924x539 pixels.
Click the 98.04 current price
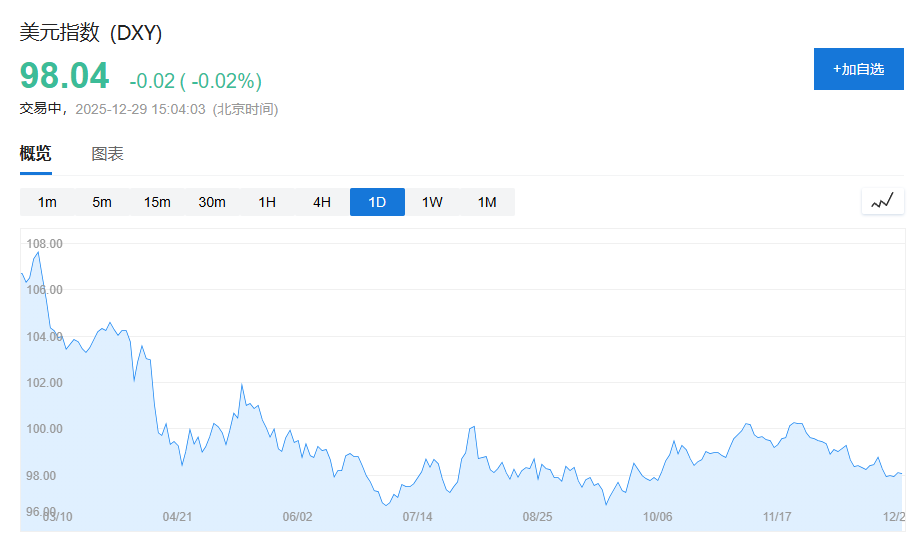tap(64, 77)
